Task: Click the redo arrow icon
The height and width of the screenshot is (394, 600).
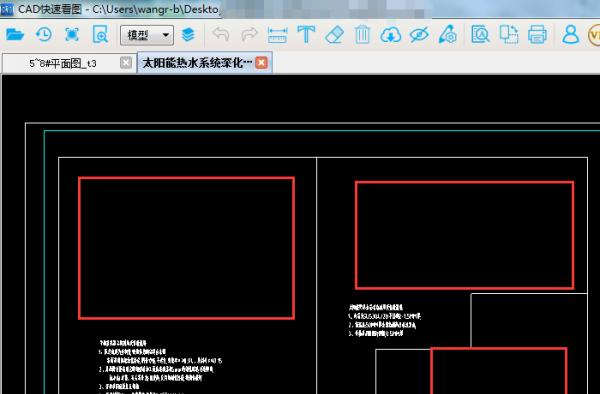Action: pos(249,35)
